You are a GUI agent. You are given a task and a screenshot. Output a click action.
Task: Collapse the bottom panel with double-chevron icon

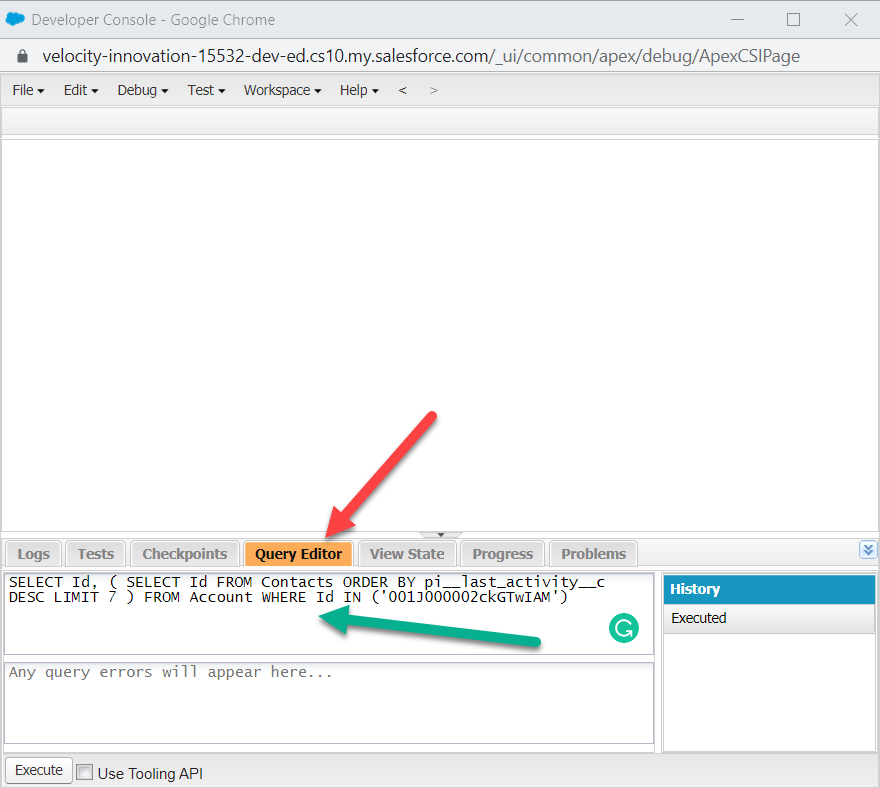868,549
